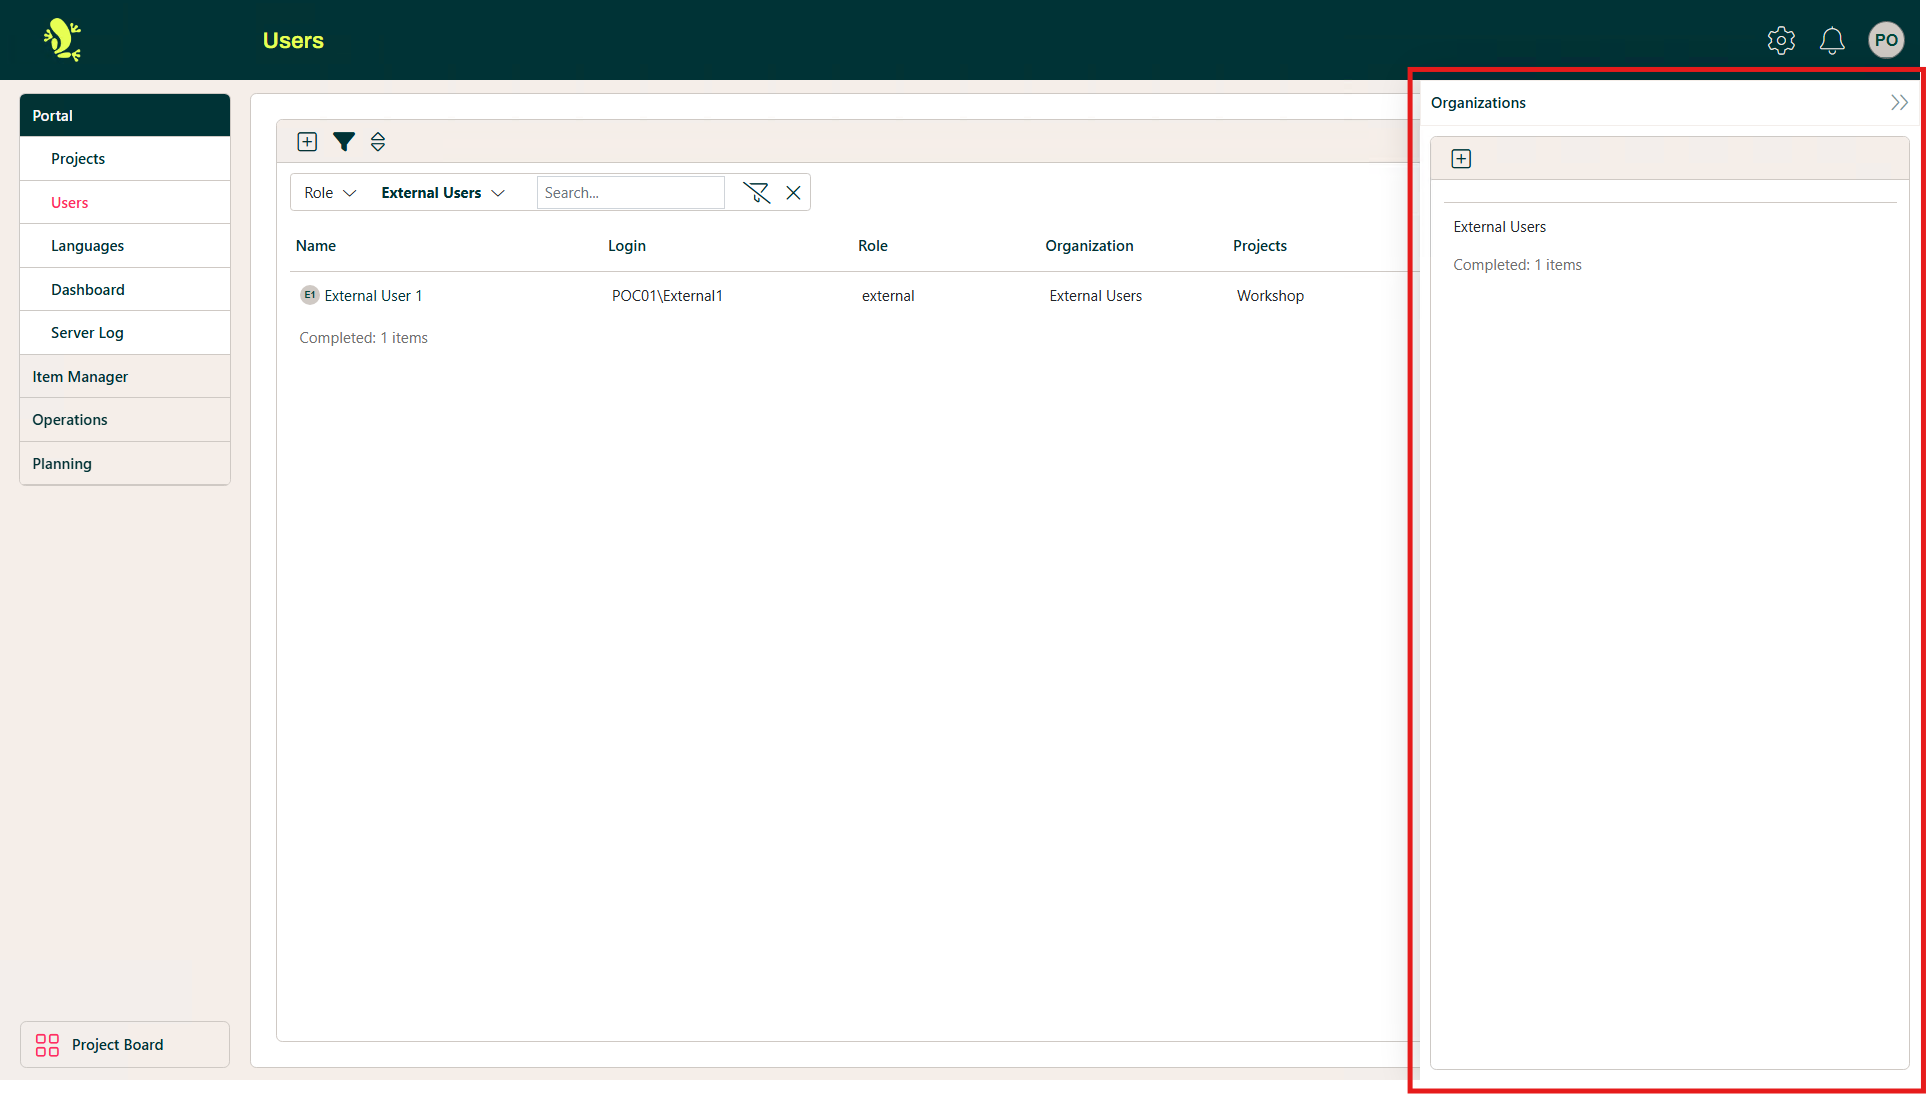Click in the Search field
Viewport: 1927px width, 1094px height.
click(x=630, y=193)
